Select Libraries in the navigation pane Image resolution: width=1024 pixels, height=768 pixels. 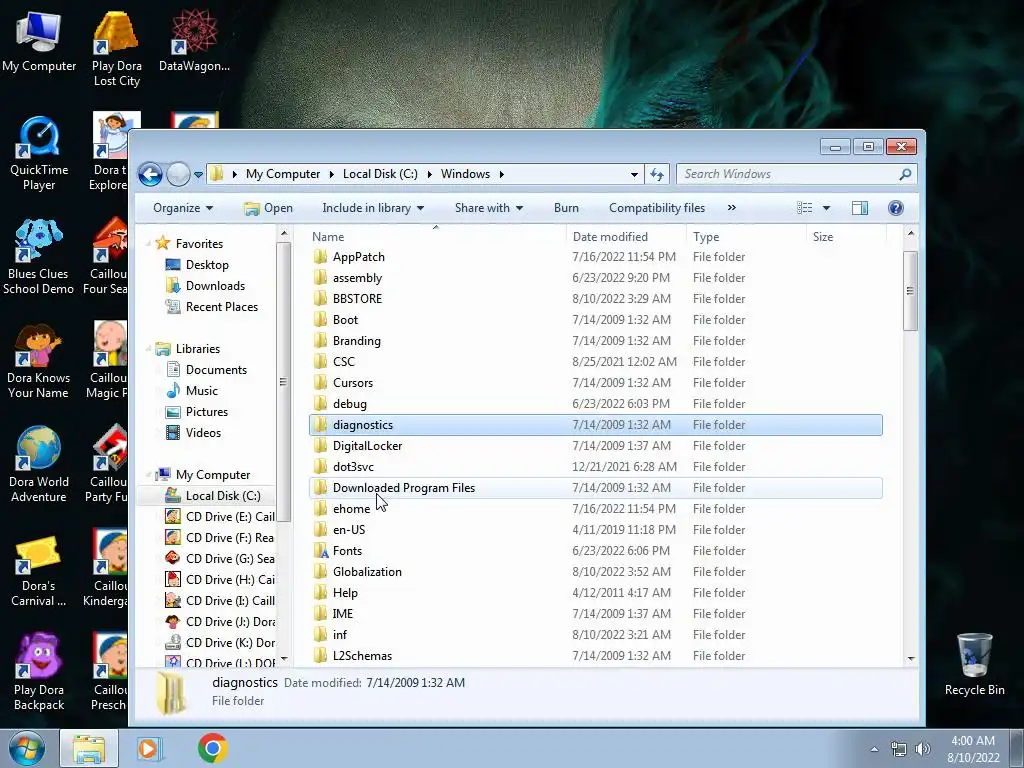click(x=197, y=349)
